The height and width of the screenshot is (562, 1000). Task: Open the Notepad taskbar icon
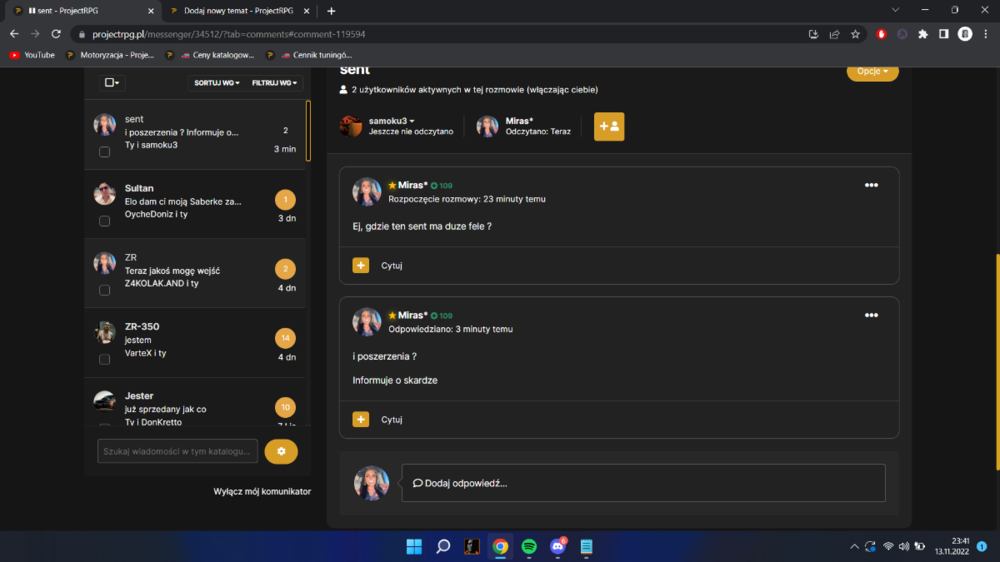coord(586,547)
